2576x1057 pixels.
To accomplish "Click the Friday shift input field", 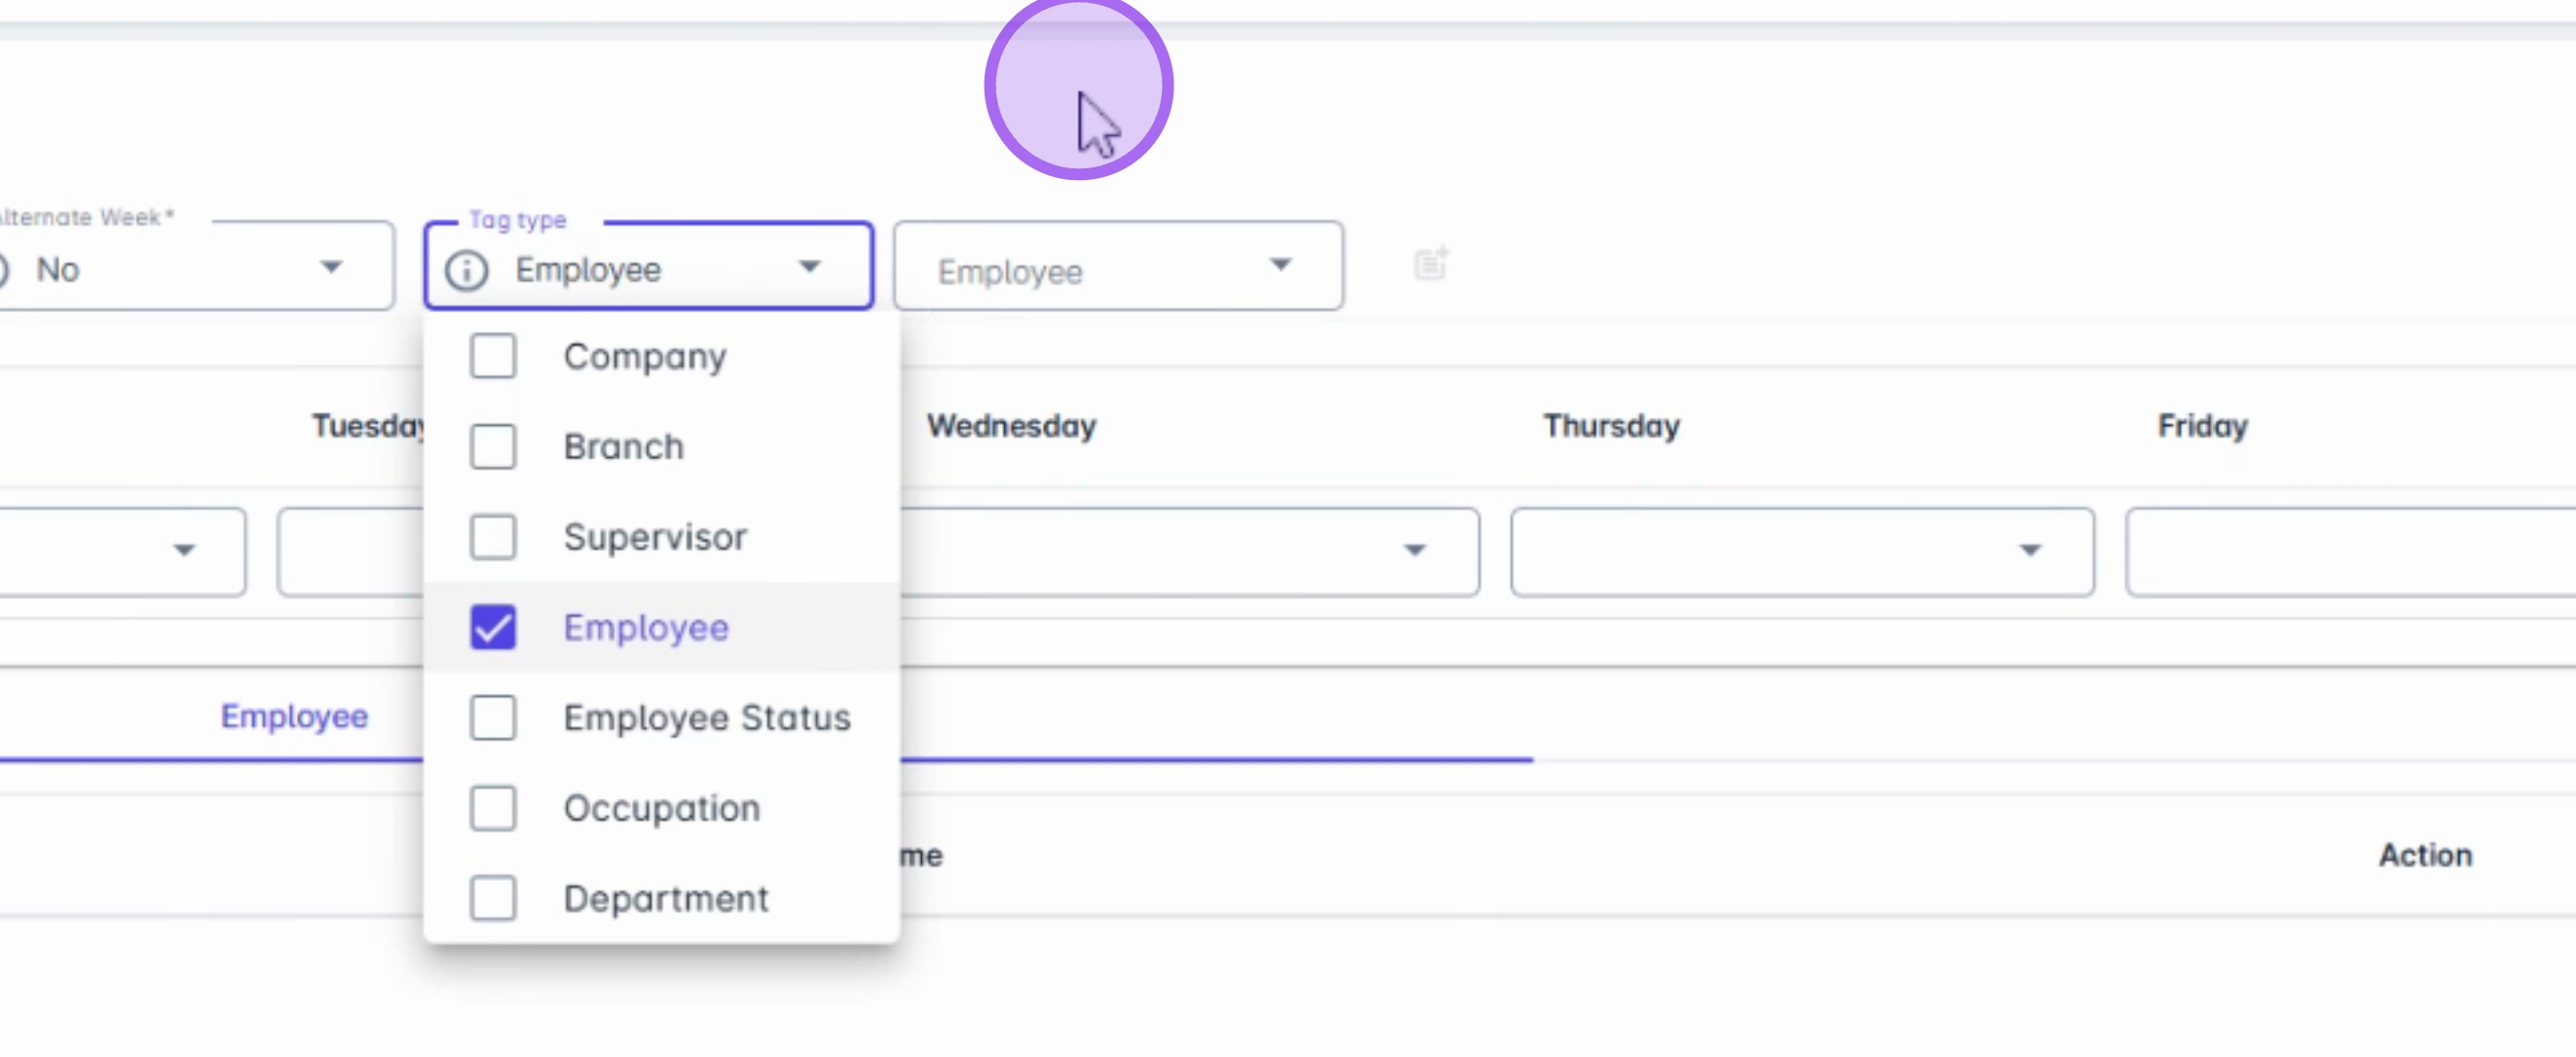I will point(2350,552).
